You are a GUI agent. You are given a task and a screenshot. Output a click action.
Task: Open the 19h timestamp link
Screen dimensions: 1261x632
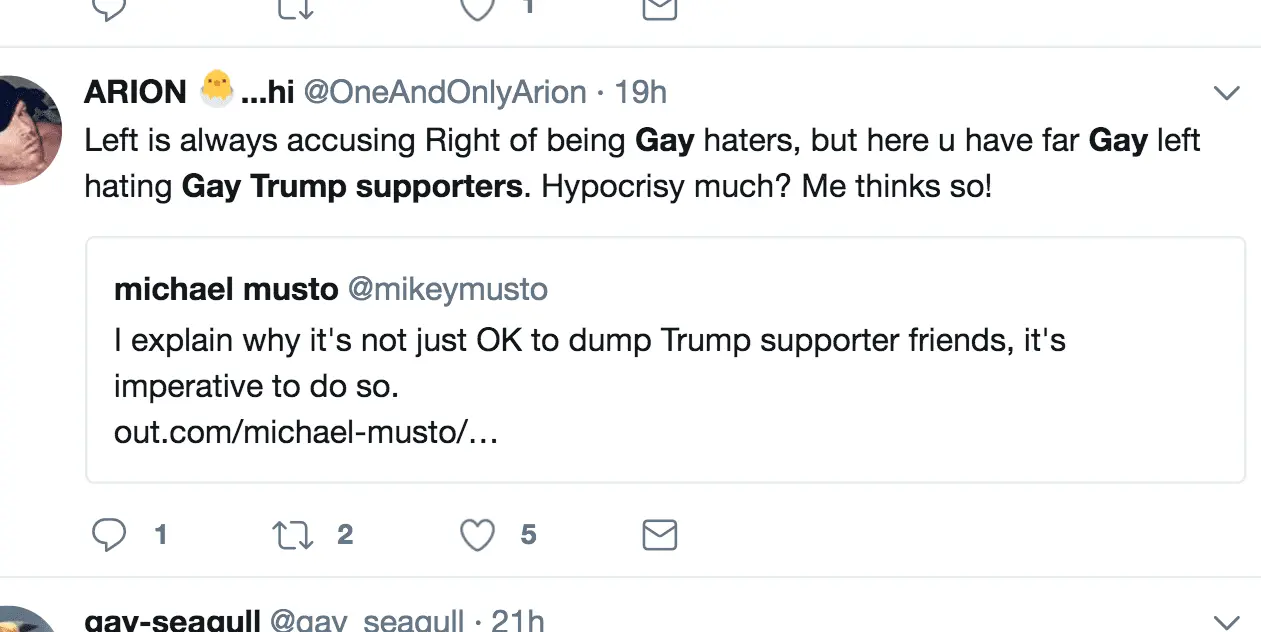click(641, 93)
